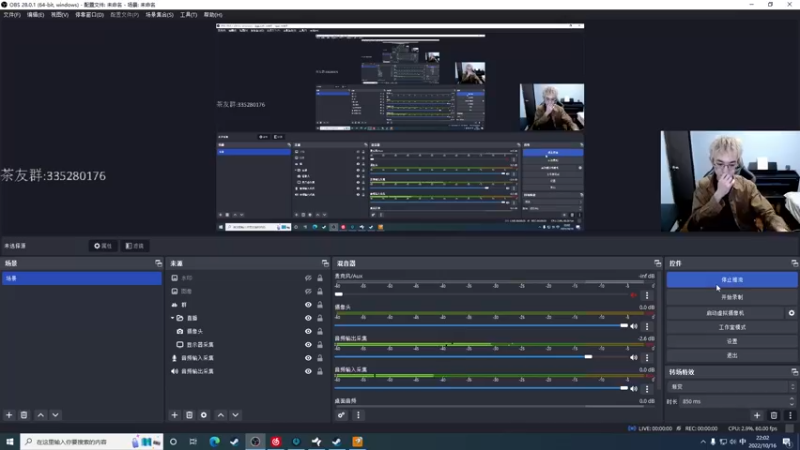Undock the Audio Mixer (混音器) panel
The height and width of the screenshot is (450, 800).
coord(657,263)
